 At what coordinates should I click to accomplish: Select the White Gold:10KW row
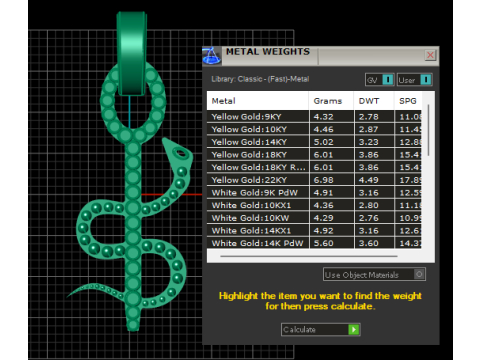point(314,218)
